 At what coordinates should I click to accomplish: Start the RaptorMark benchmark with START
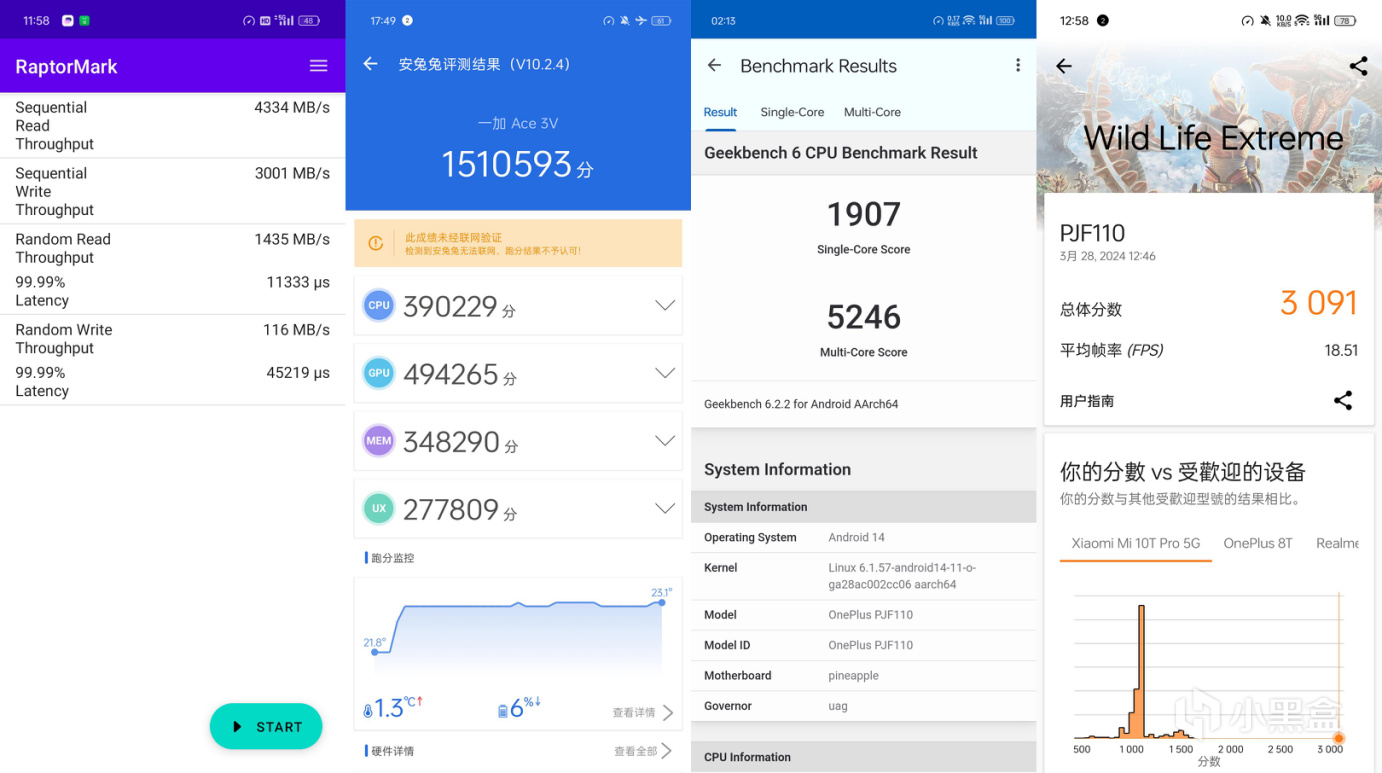point(266,727)
